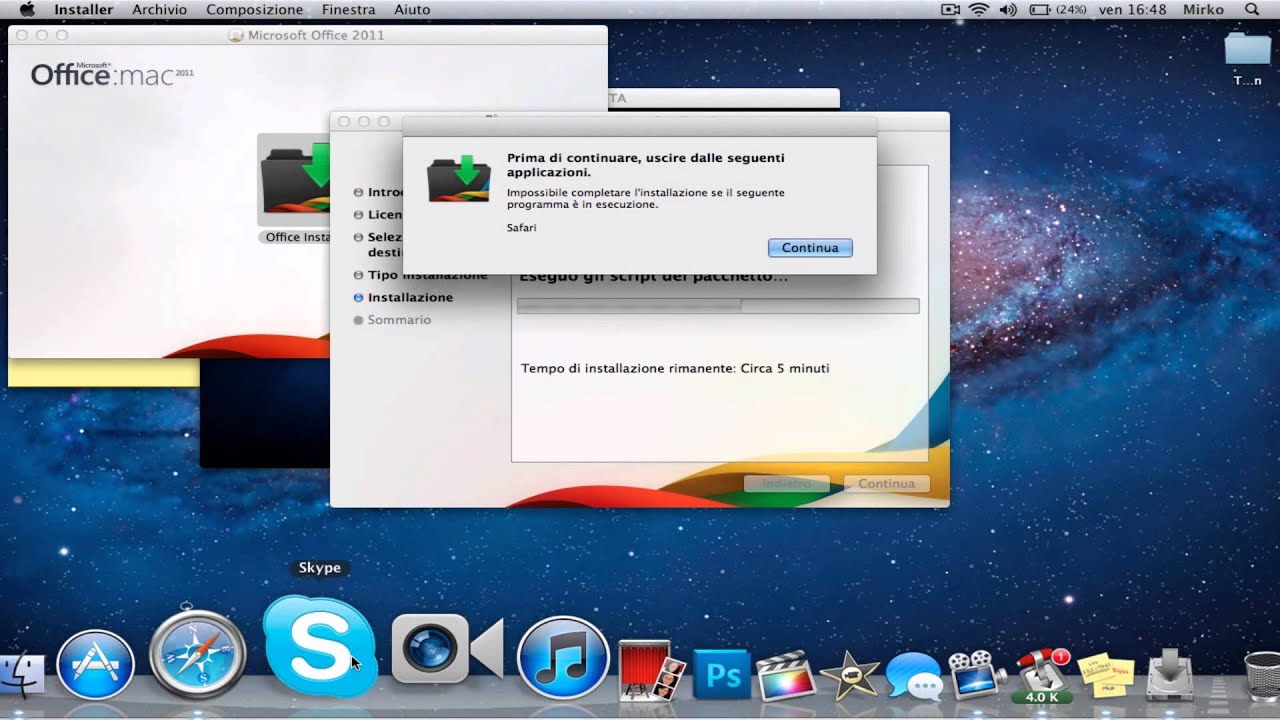The width and height of the screenshot is (1280, 720).
Task: Click Continua in the quit-applications alert
Action: (x=810, y=248)
